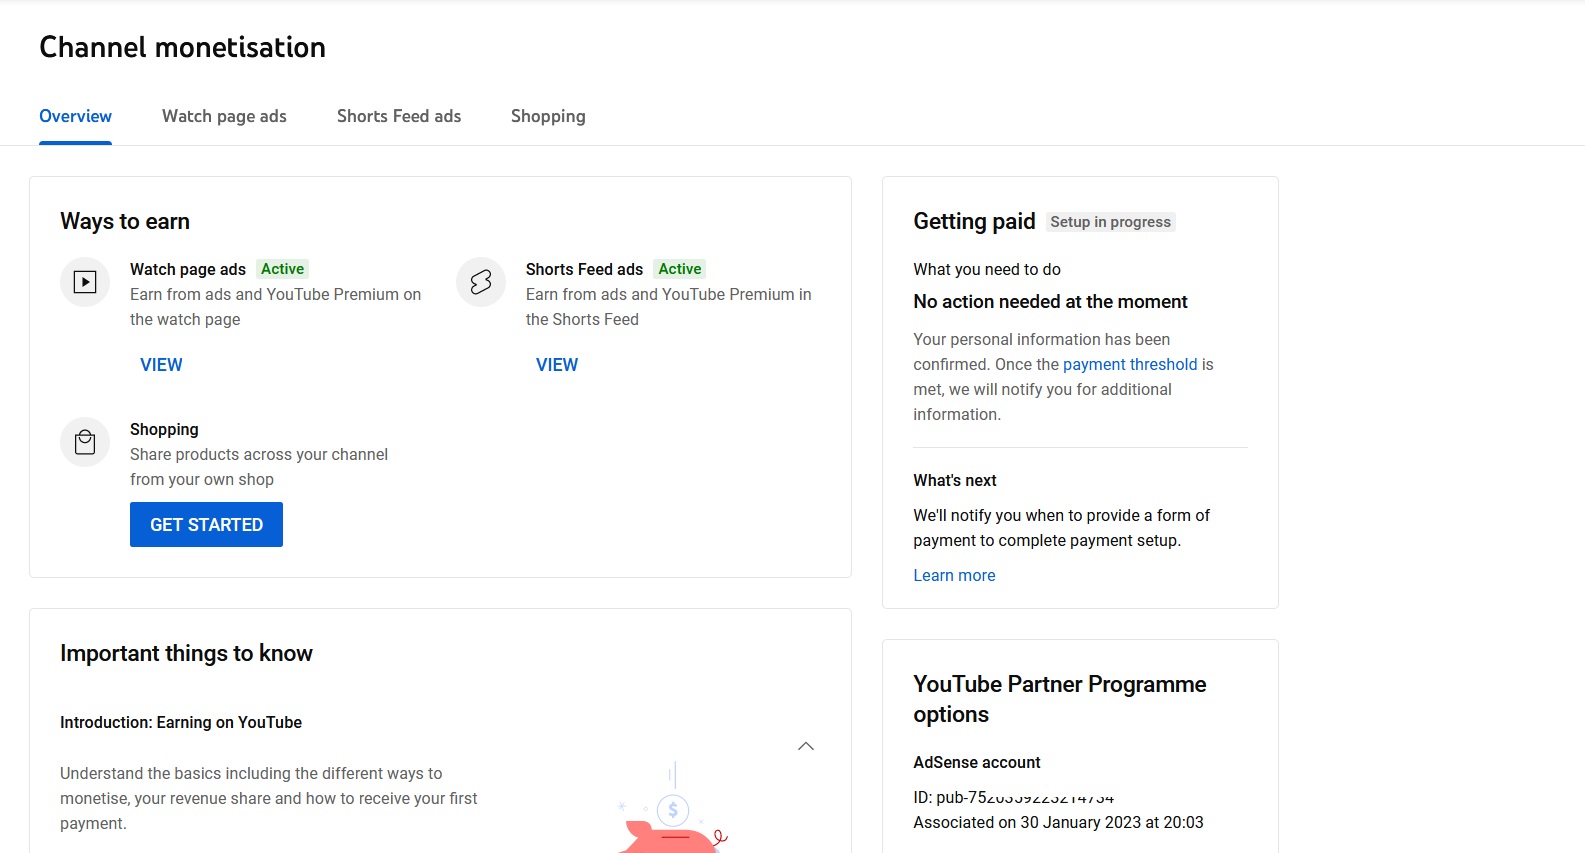Click the Shopping title in Ways to earn
Screen dimensions: 1585x853
click(164, 429)
